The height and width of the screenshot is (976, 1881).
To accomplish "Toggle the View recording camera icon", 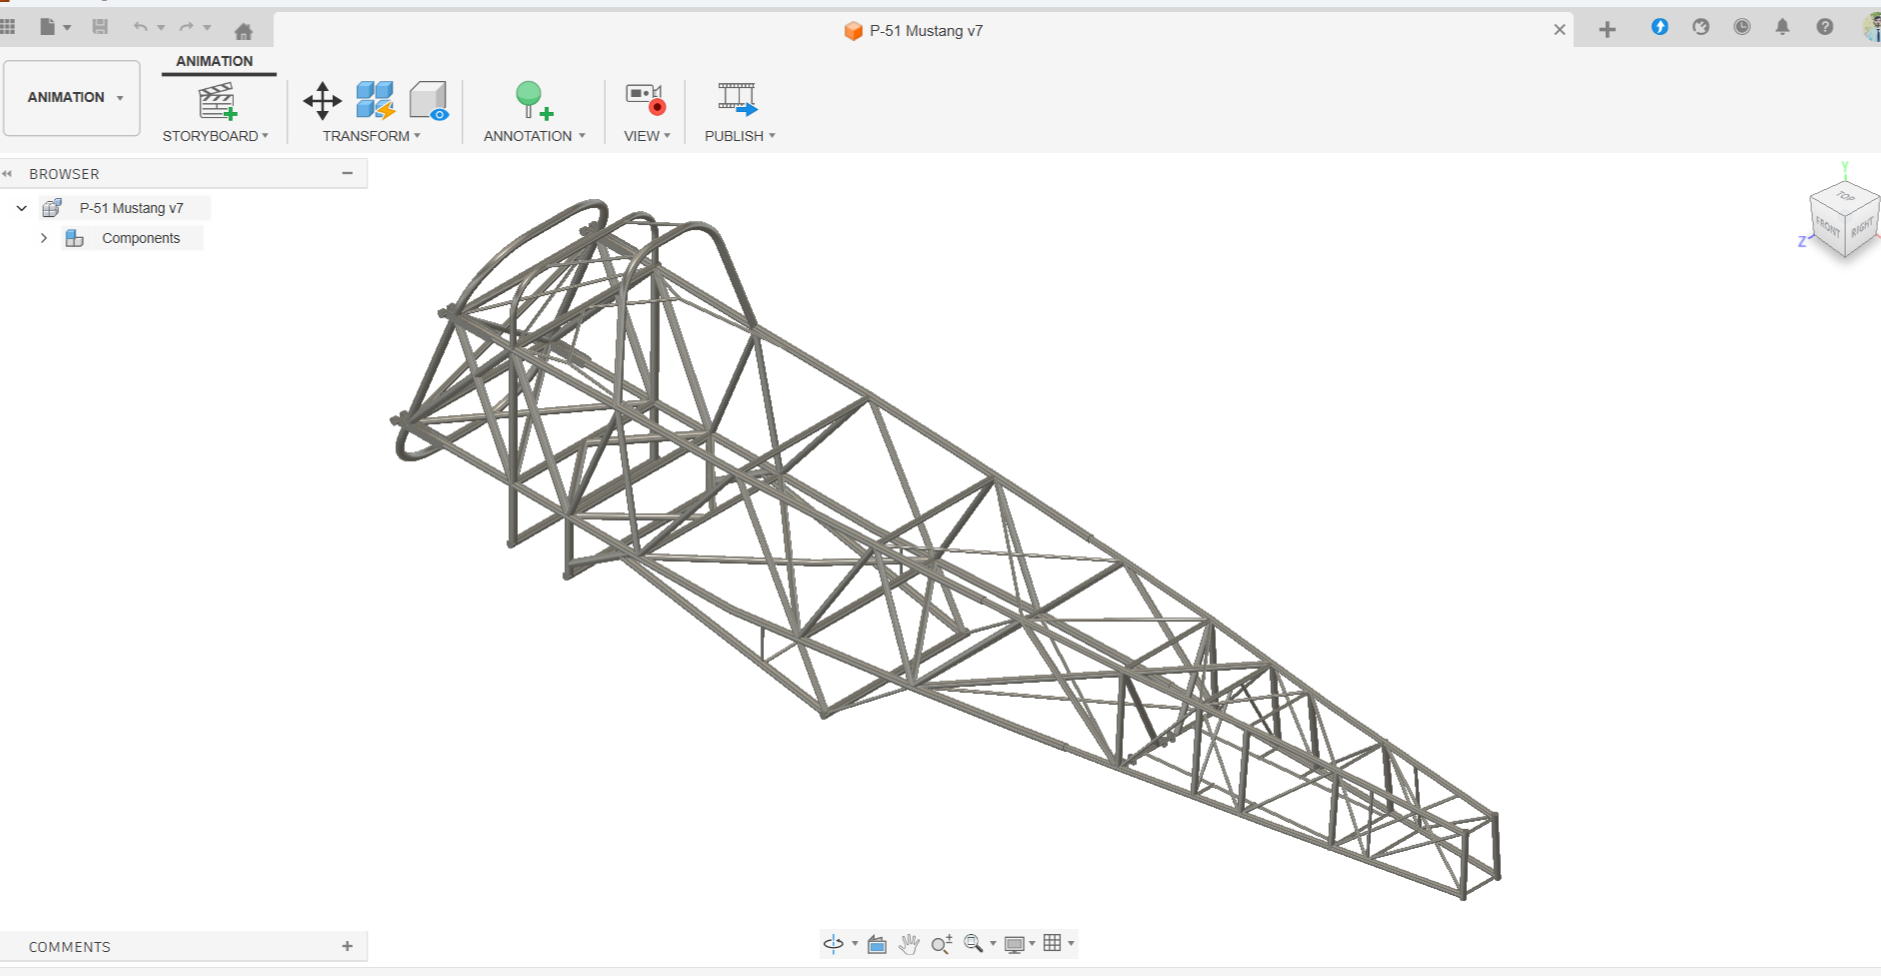I will pos(645,99).
